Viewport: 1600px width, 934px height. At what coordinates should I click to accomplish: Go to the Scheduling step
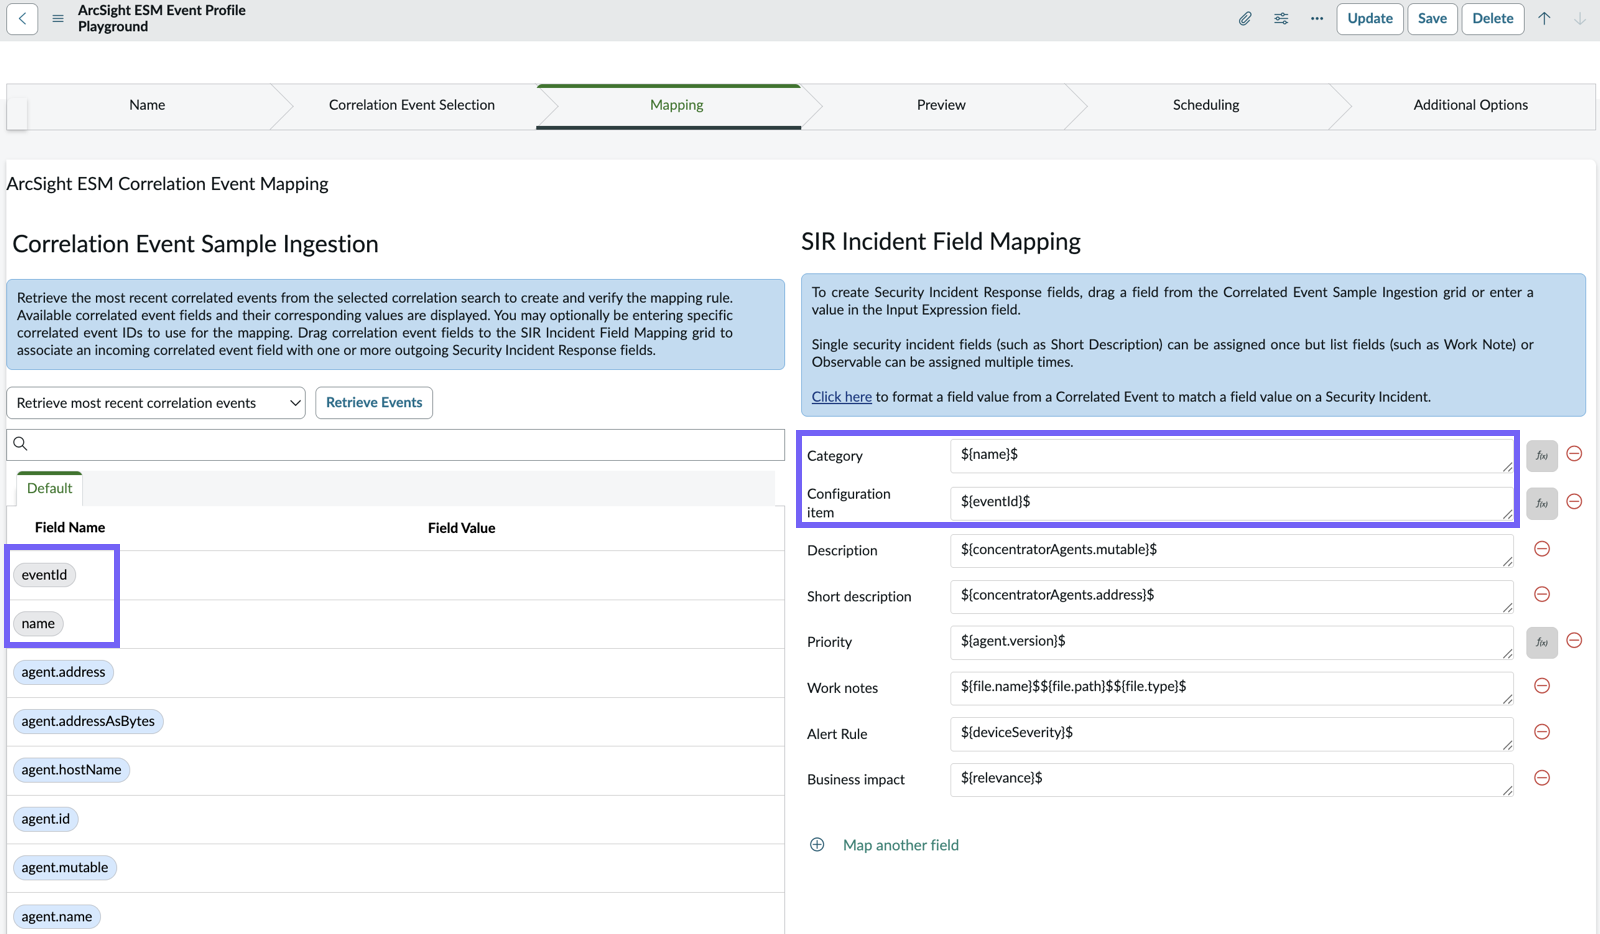pos(1206,105)
